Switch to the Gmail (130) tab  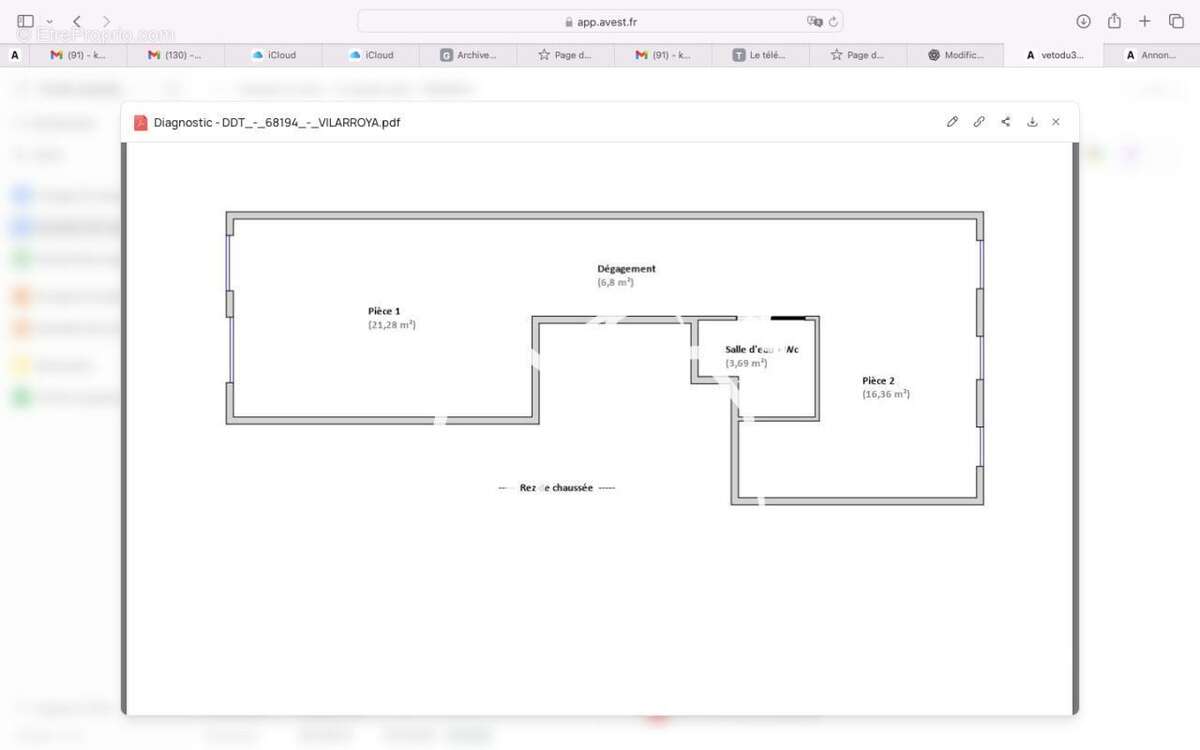point(175,55)
